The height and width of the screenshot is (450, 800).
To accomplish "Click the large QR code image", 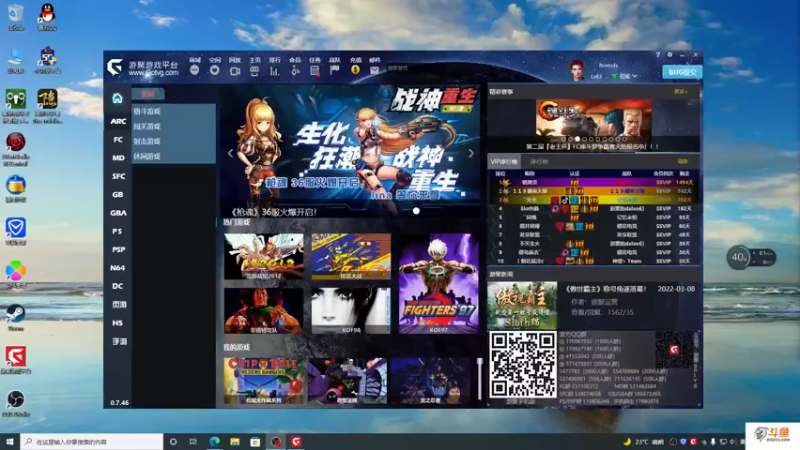I will click(522, 364).
